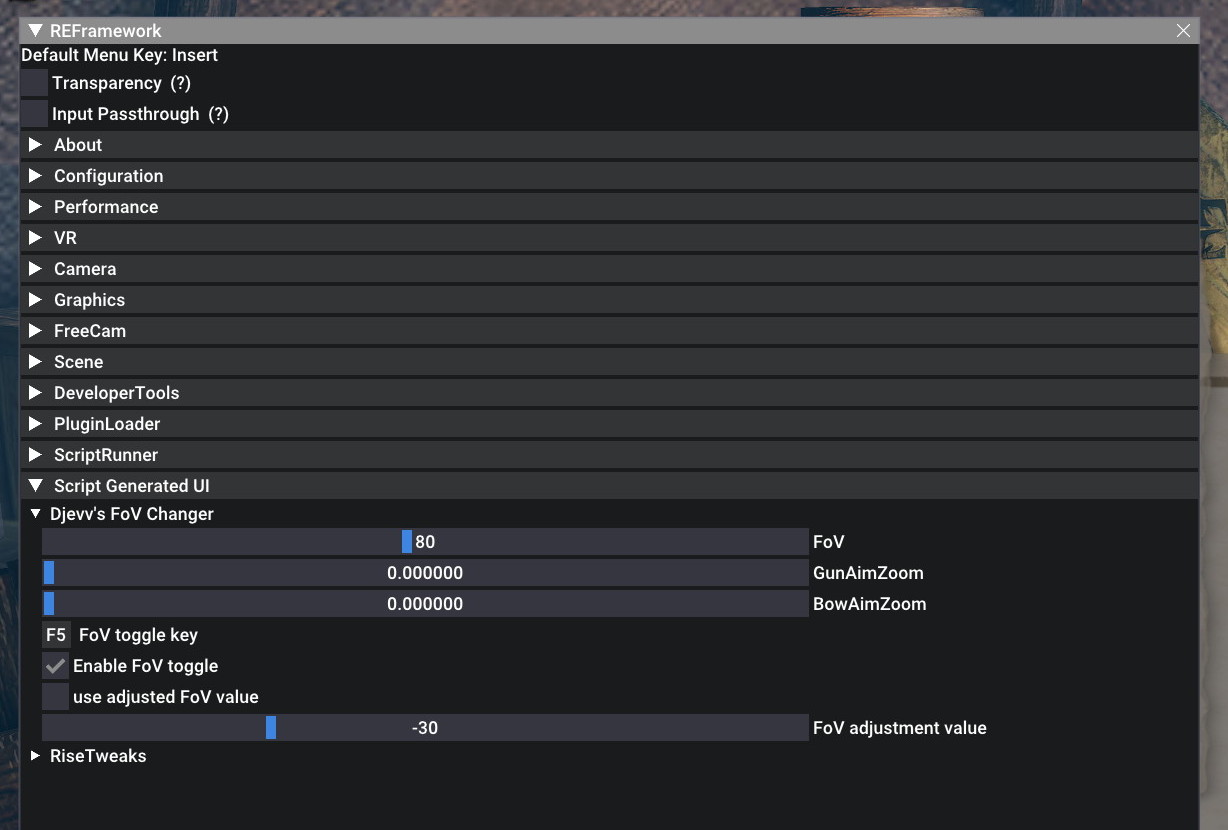Uncheck Enable FoV toggle
The width and height of the screenshot is (1228, 830).
pyautogui.click(x=55, y=666)
